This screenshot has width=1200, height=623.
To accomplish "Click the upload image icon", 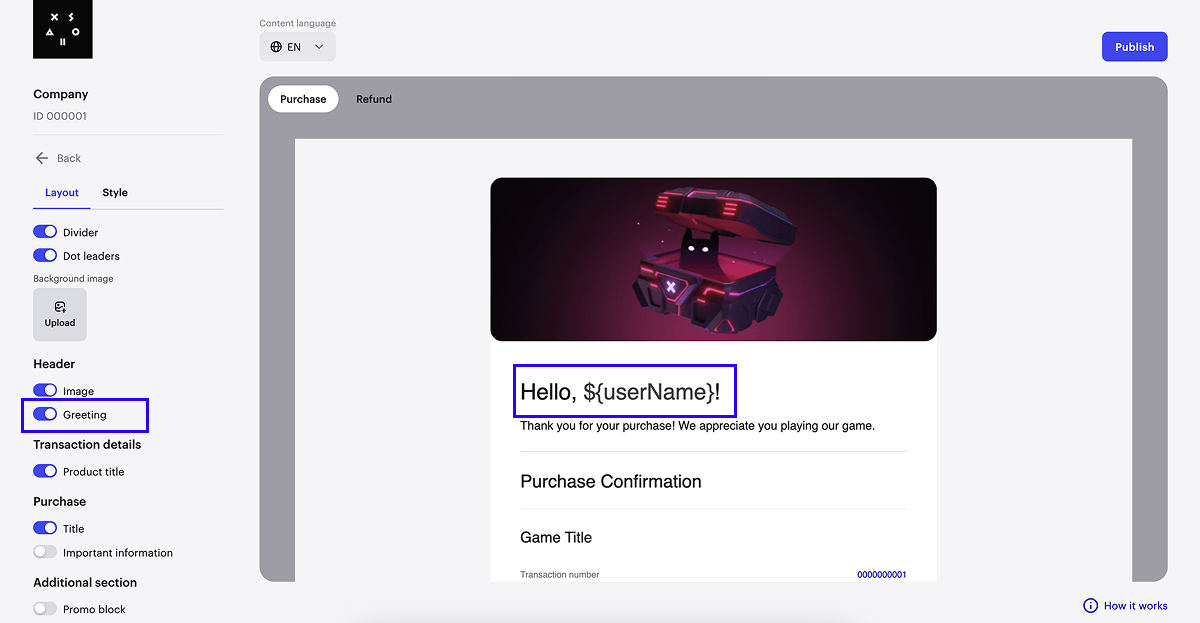I will (x=60, y=308).
